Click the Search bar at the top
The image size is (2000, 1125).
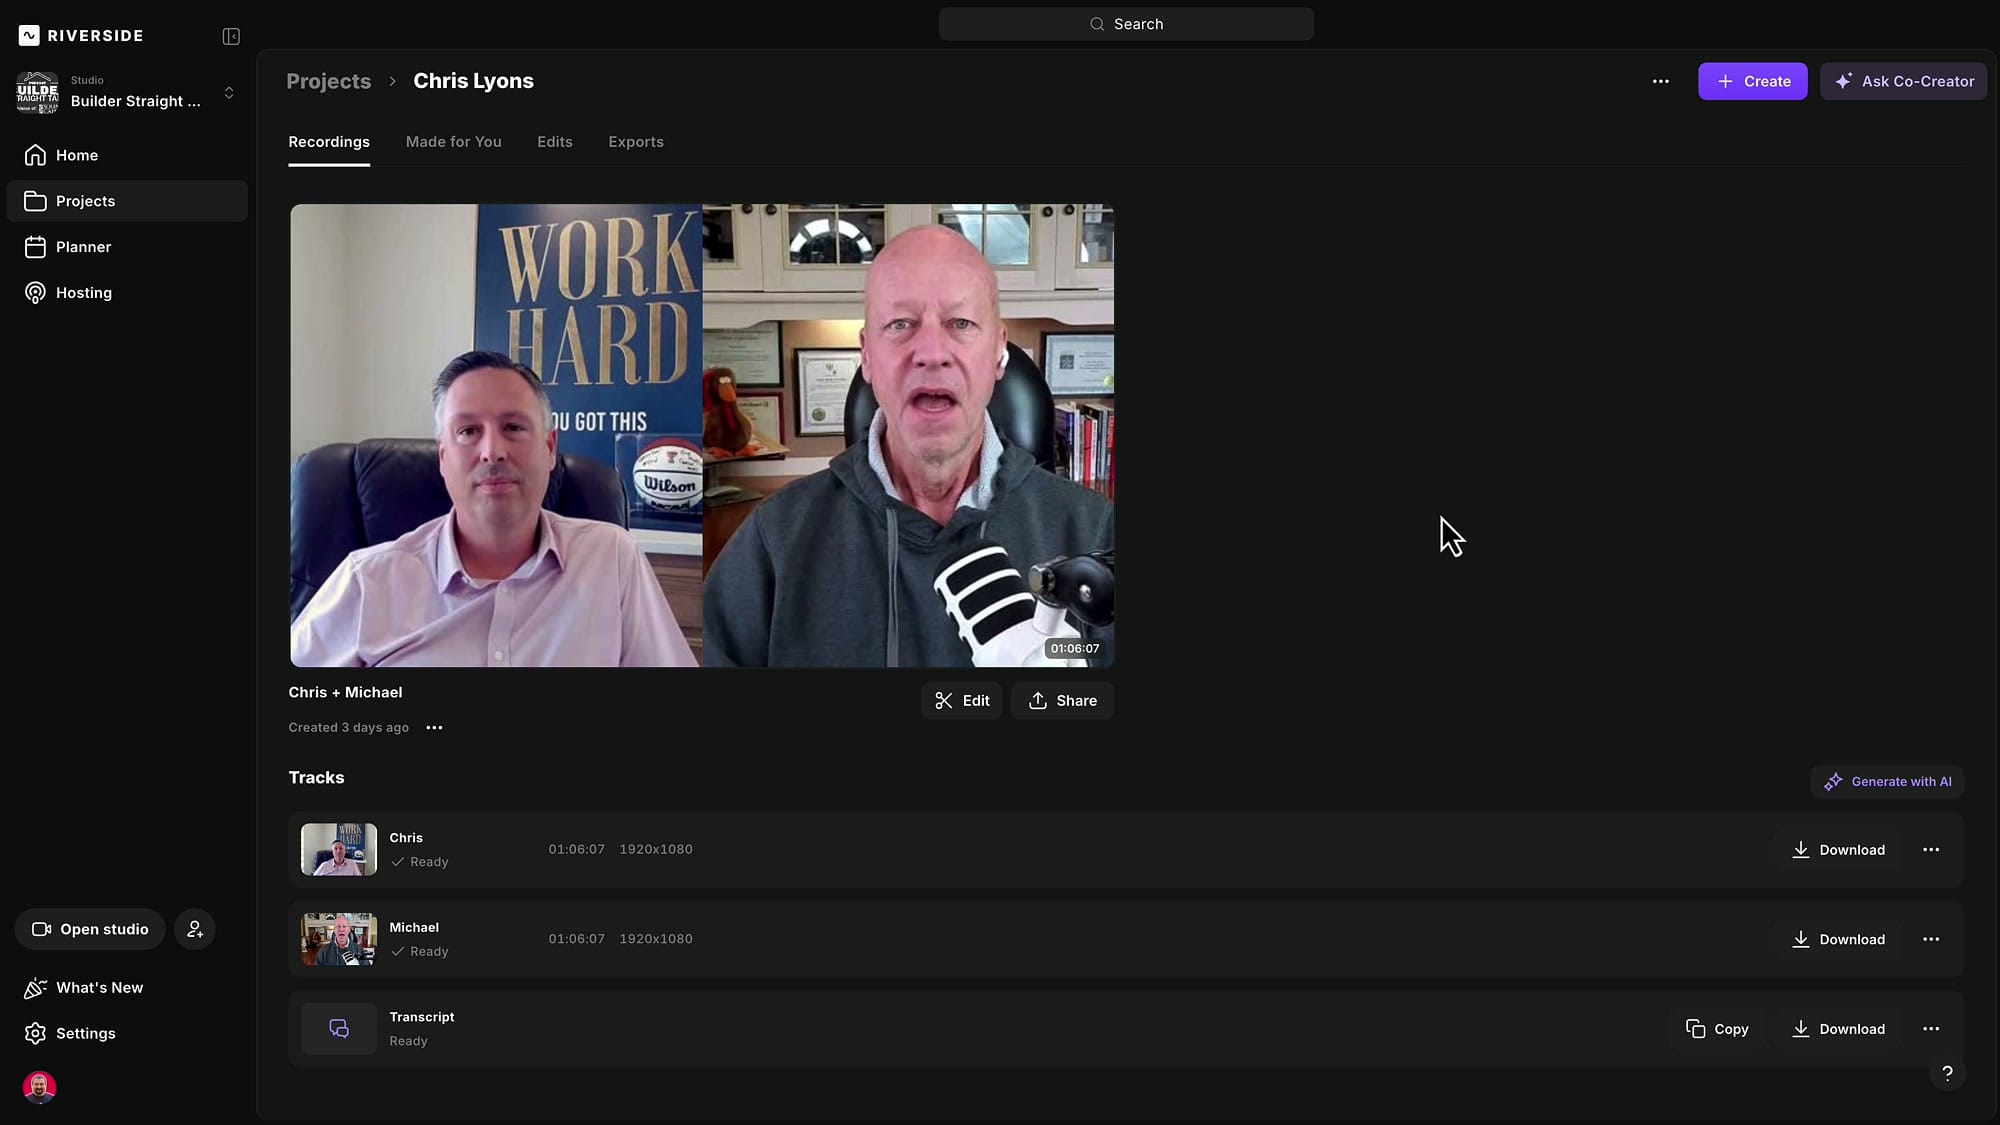click(x=1126, y=23)
